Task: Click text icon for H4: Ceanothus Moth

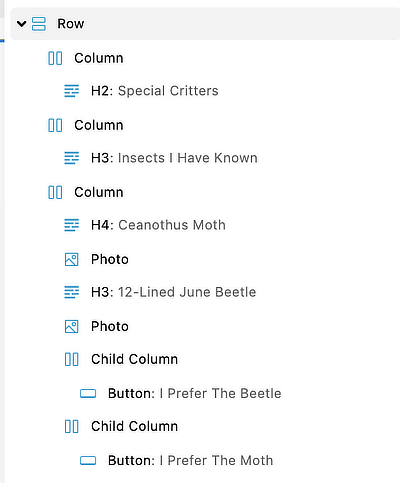Action: coord(72,225)
